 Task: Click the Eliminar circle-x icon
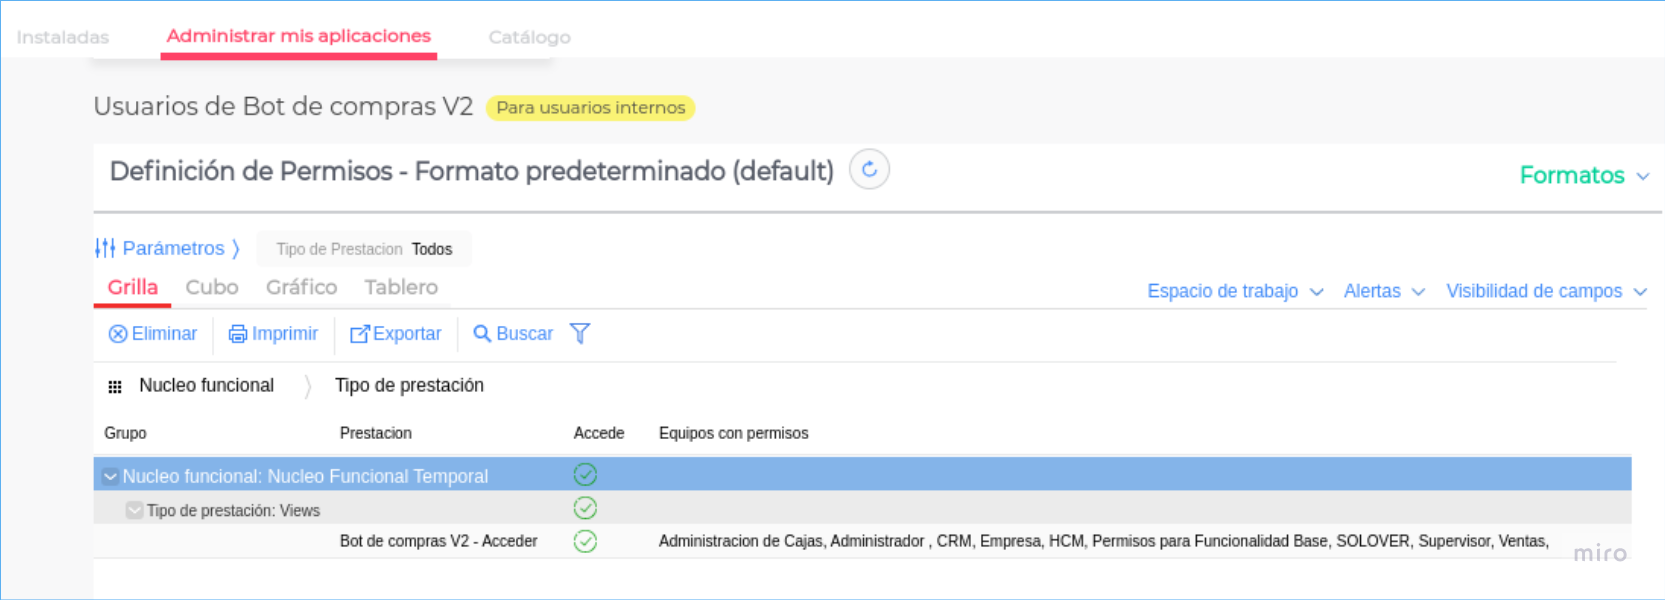click(118, 334)
